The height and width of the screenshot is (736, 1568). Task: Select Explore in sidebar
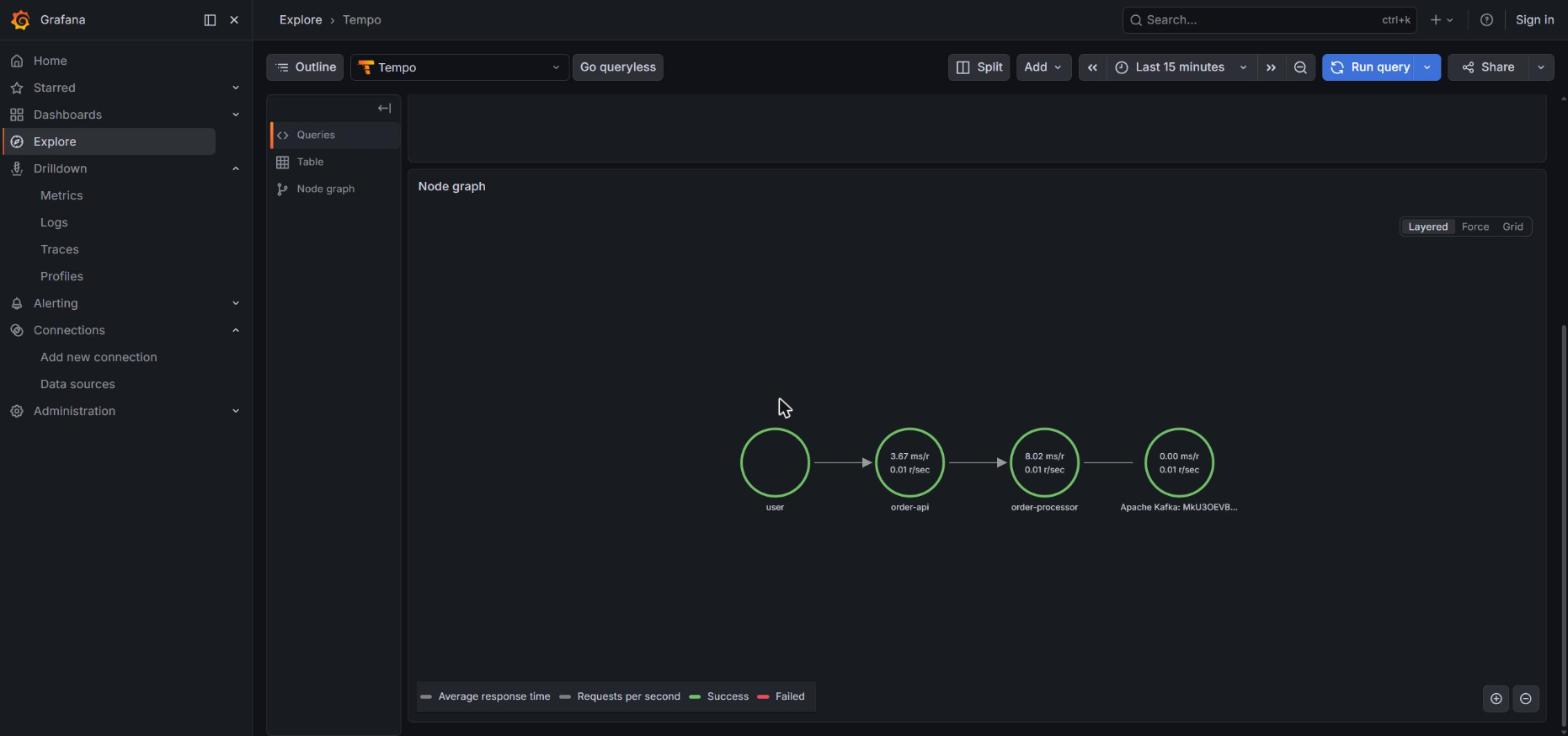[x=109, y=142]
